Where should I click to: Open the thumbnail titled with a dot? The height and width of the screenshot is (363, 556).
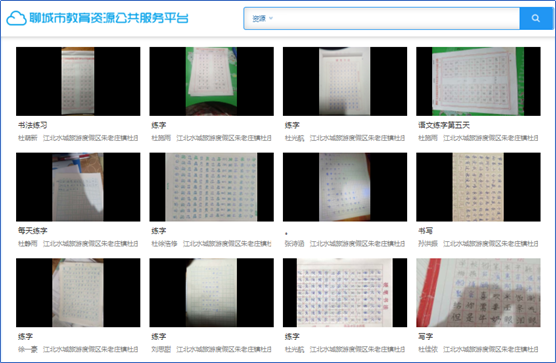coord(345,187)
